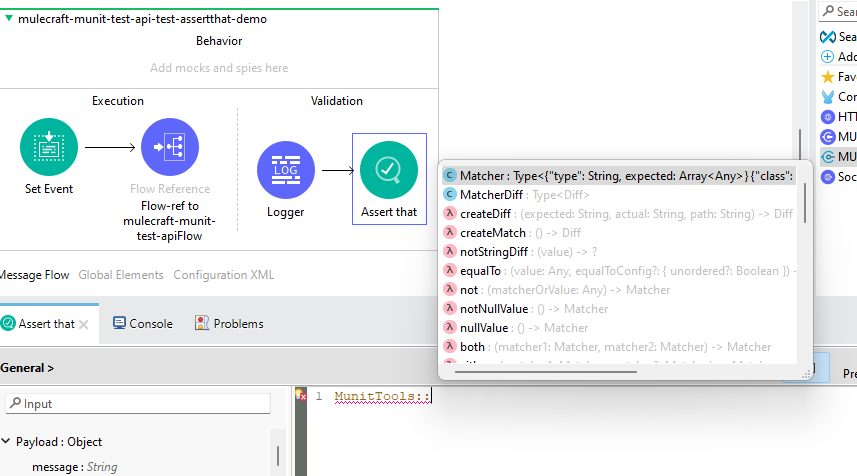Open the Add Modules palette entry

click(x=827, y=57)
